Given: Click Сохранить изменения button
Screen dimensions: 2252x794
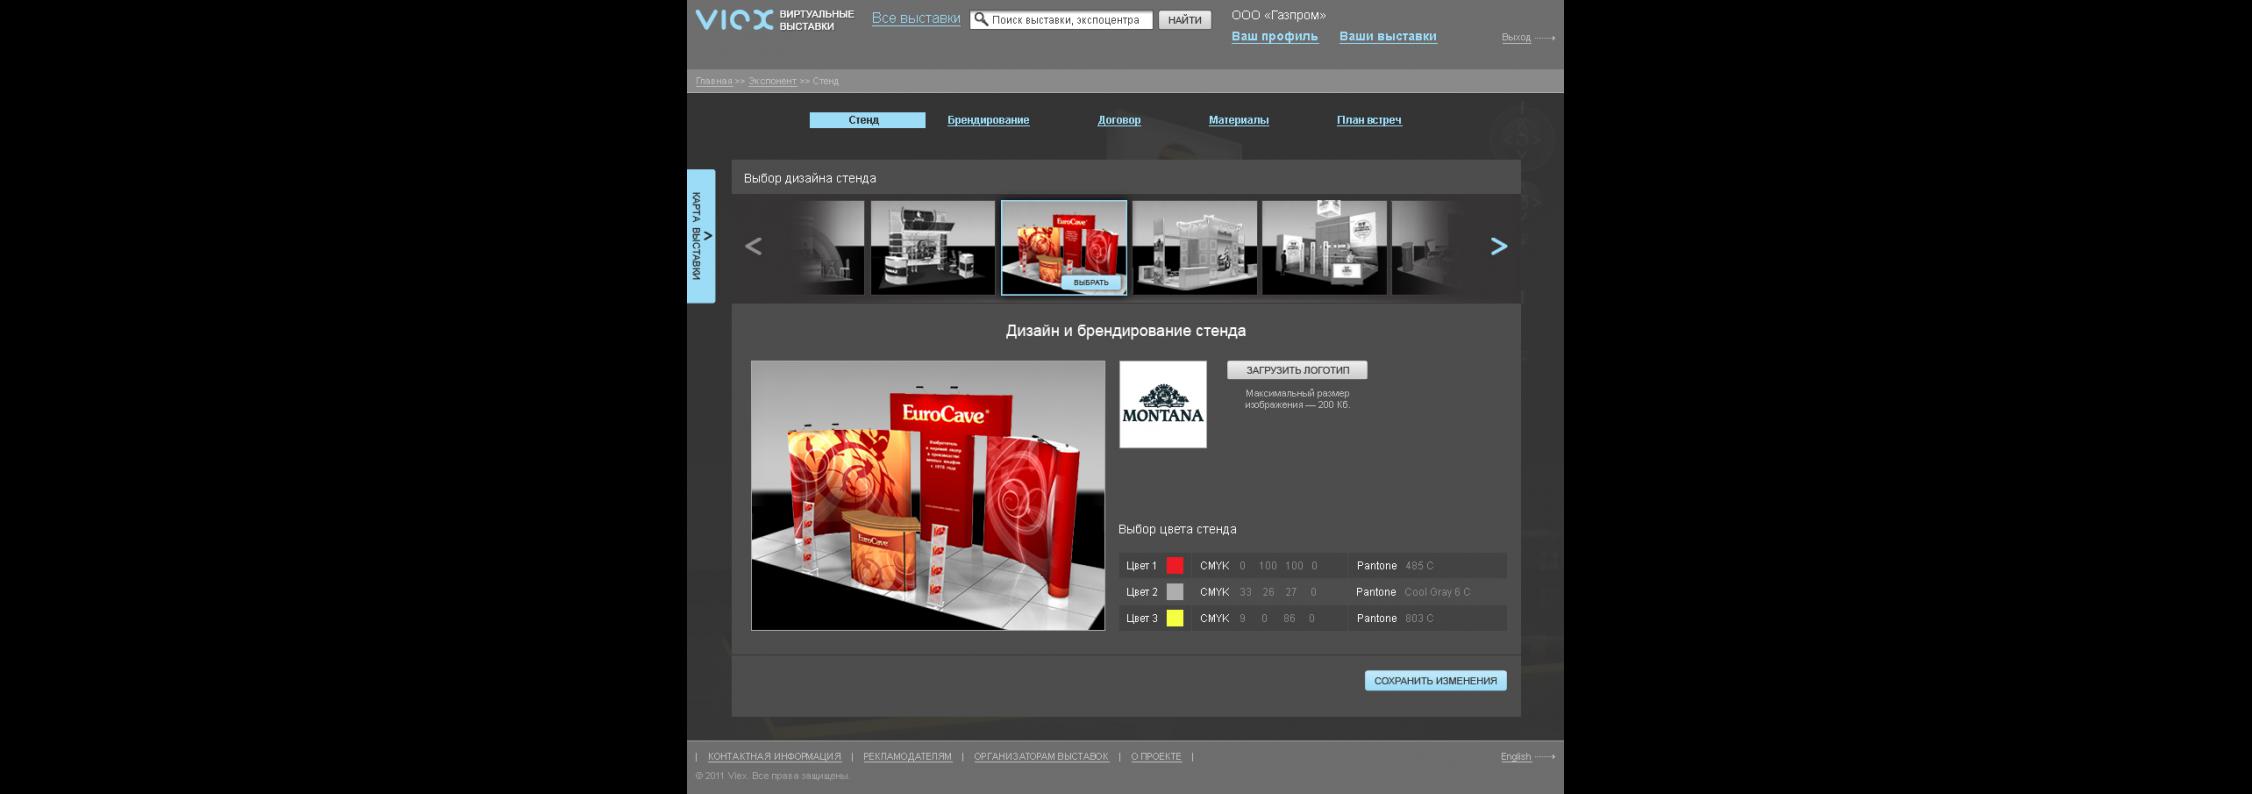Looking at the screenshot, I should click(1435, 681).
